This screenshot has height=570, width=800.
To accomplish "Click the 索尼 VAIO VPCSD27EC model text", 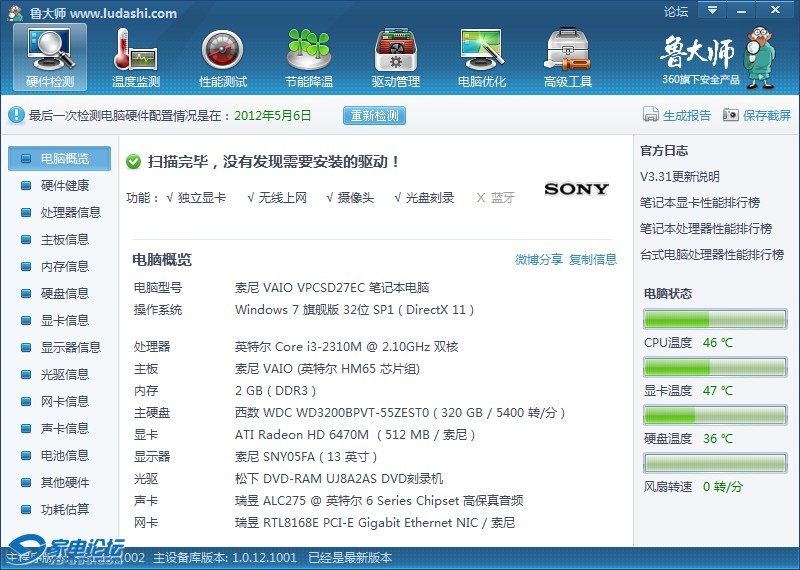I will (x=332, y=288).
